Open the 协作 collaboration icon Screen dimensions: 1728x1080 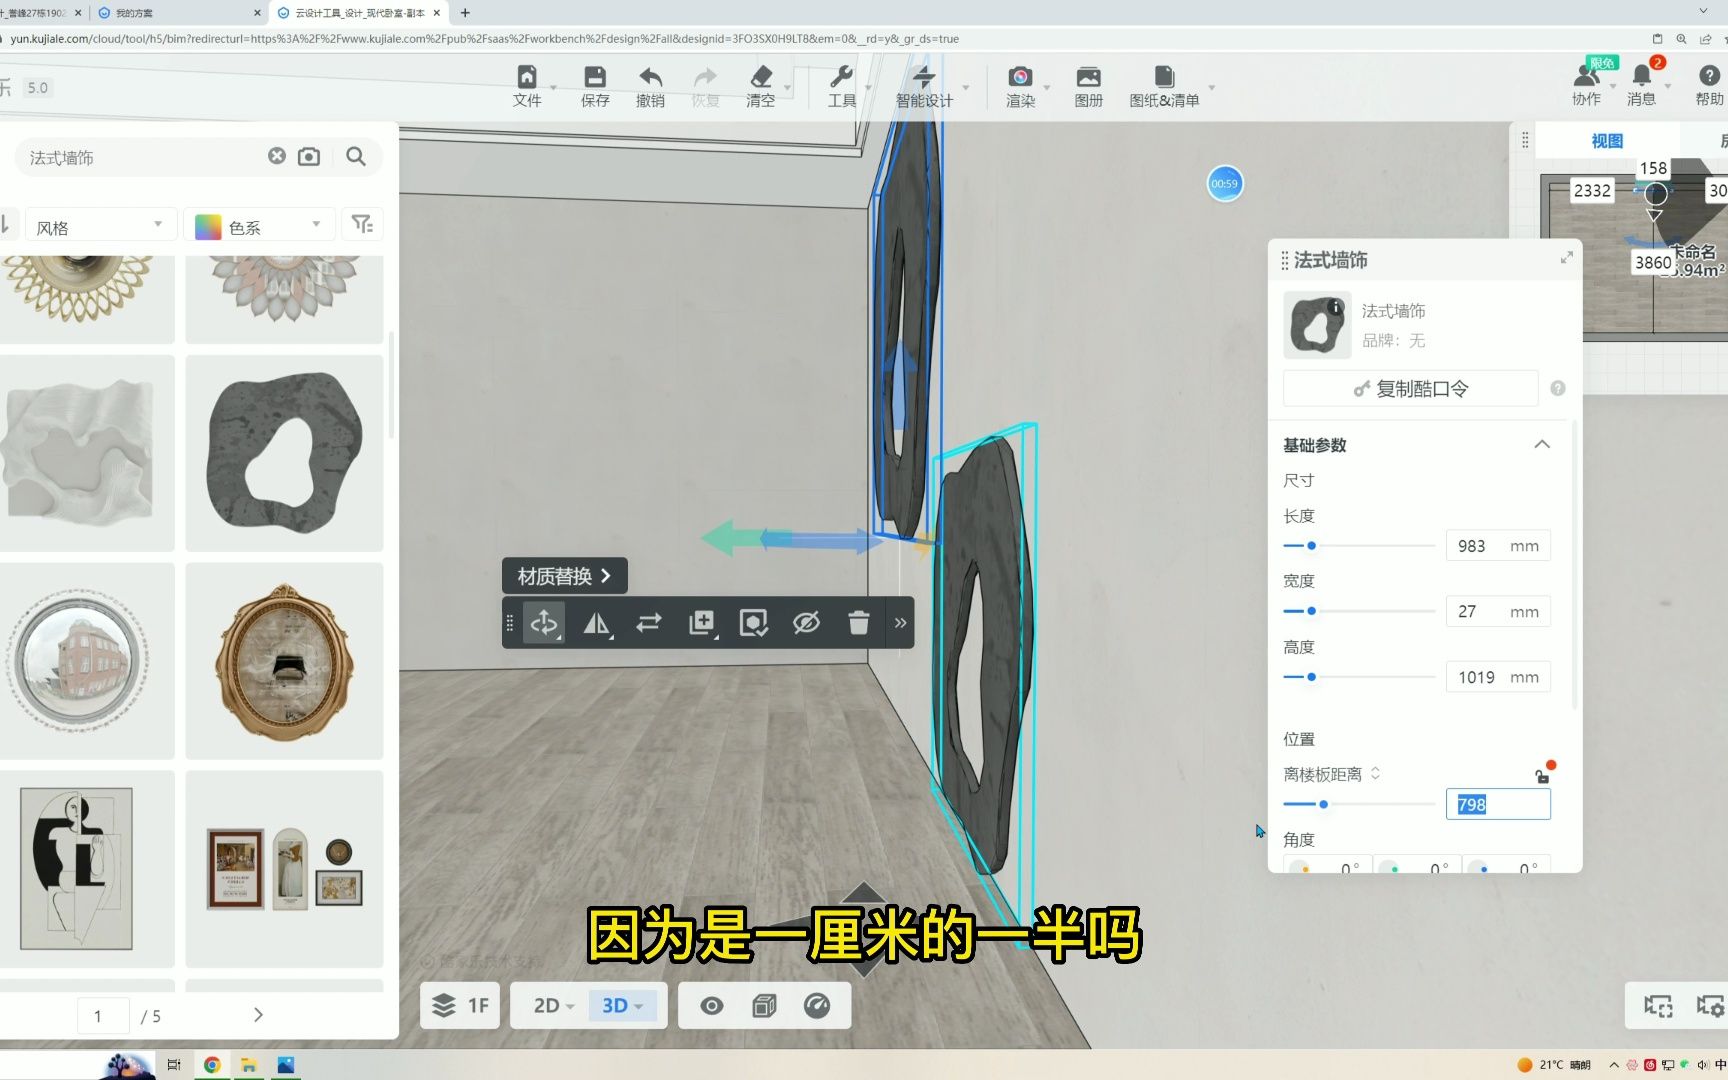pos(1586,86)
